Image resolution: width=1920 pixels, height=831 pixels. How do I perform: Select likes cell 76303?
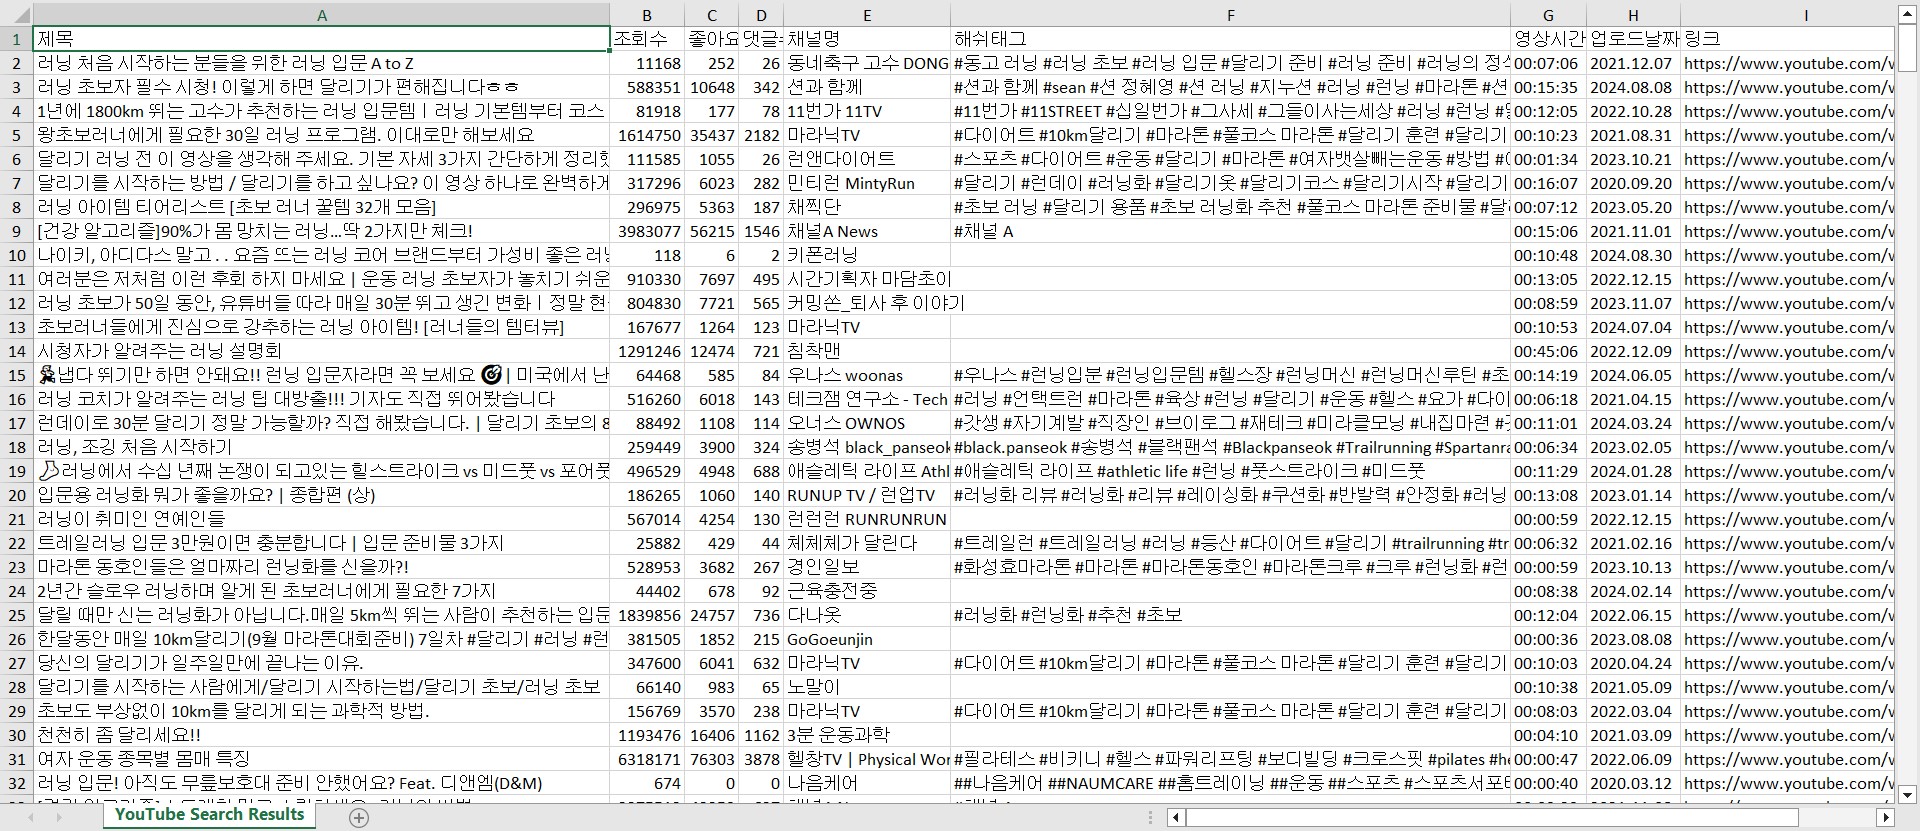(x=711, y=759)
